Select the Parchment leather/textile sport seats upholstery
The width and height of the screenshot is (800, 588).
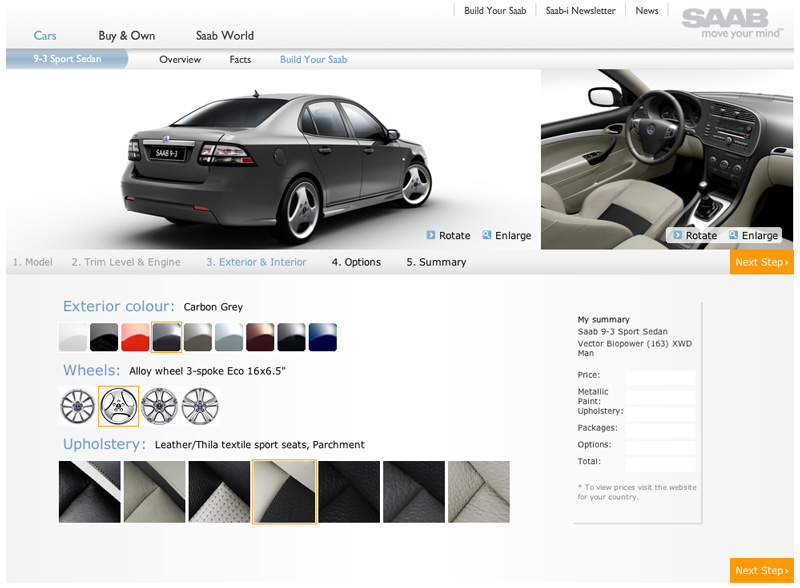[x=284, y=492]
